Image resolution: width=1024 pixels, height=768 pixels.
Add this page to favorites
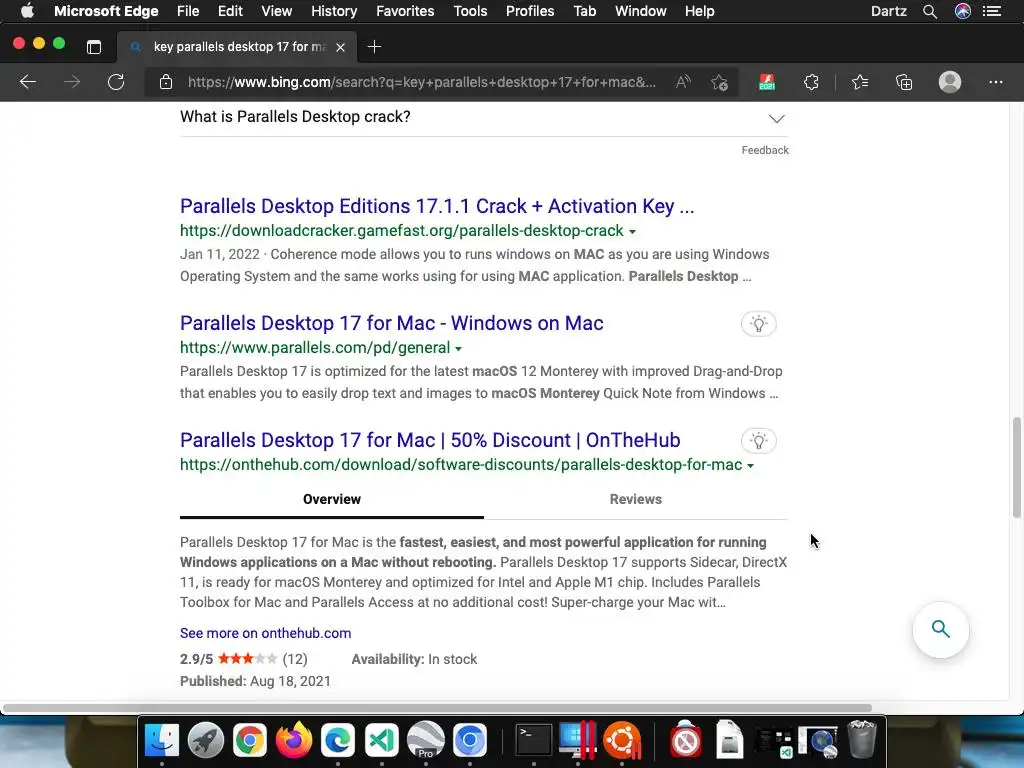pos(720,82)
